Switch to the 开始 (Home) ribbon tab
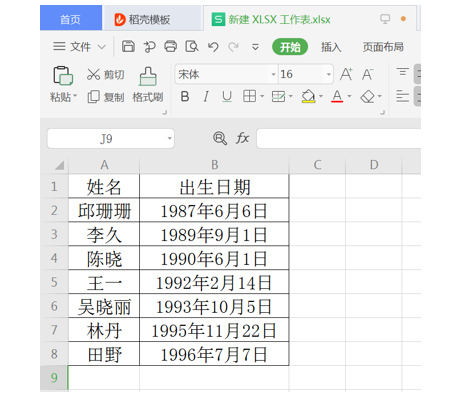Viewport: 467px width, 397px height. coord(290,47)
